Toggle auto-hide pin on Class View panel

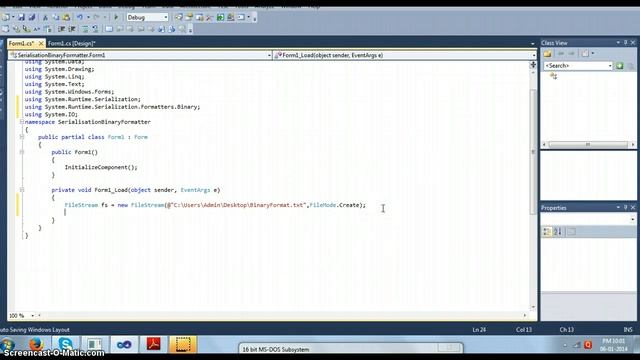625,42
